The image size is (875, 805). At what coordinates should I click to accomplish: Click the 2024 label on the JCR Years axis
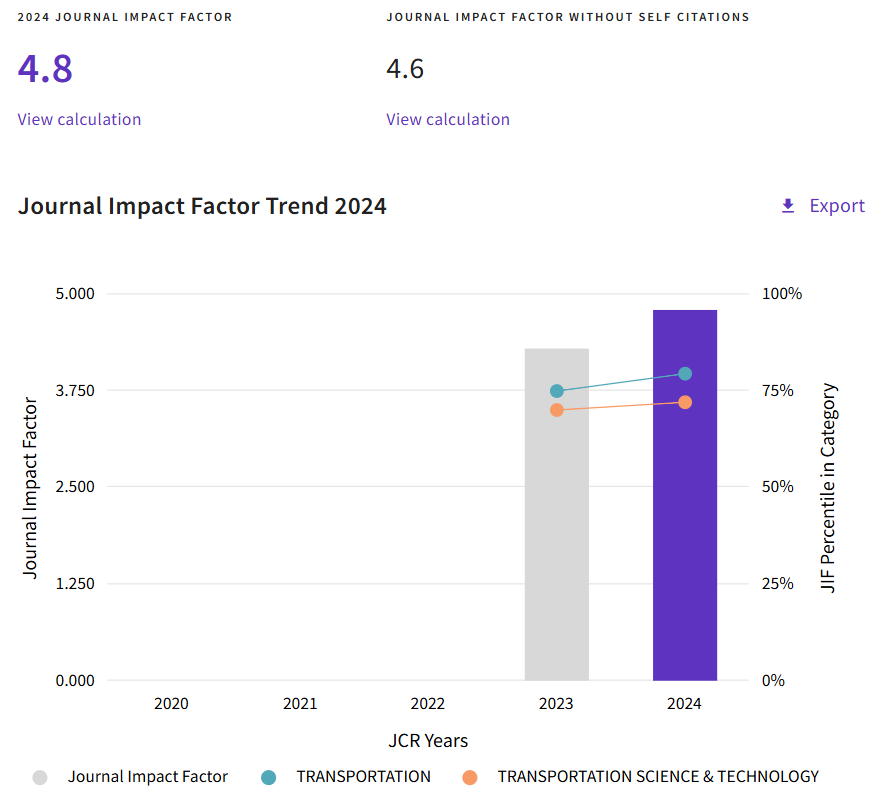click(685, 704)
